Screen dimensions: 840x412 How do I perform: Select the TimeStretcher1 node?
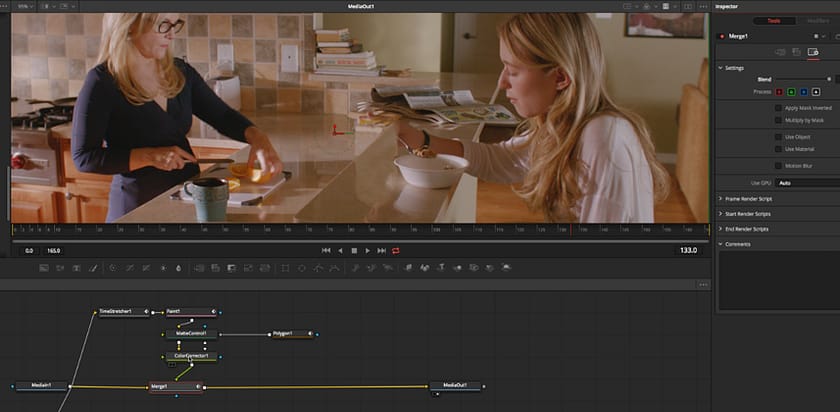coord(124,311)
